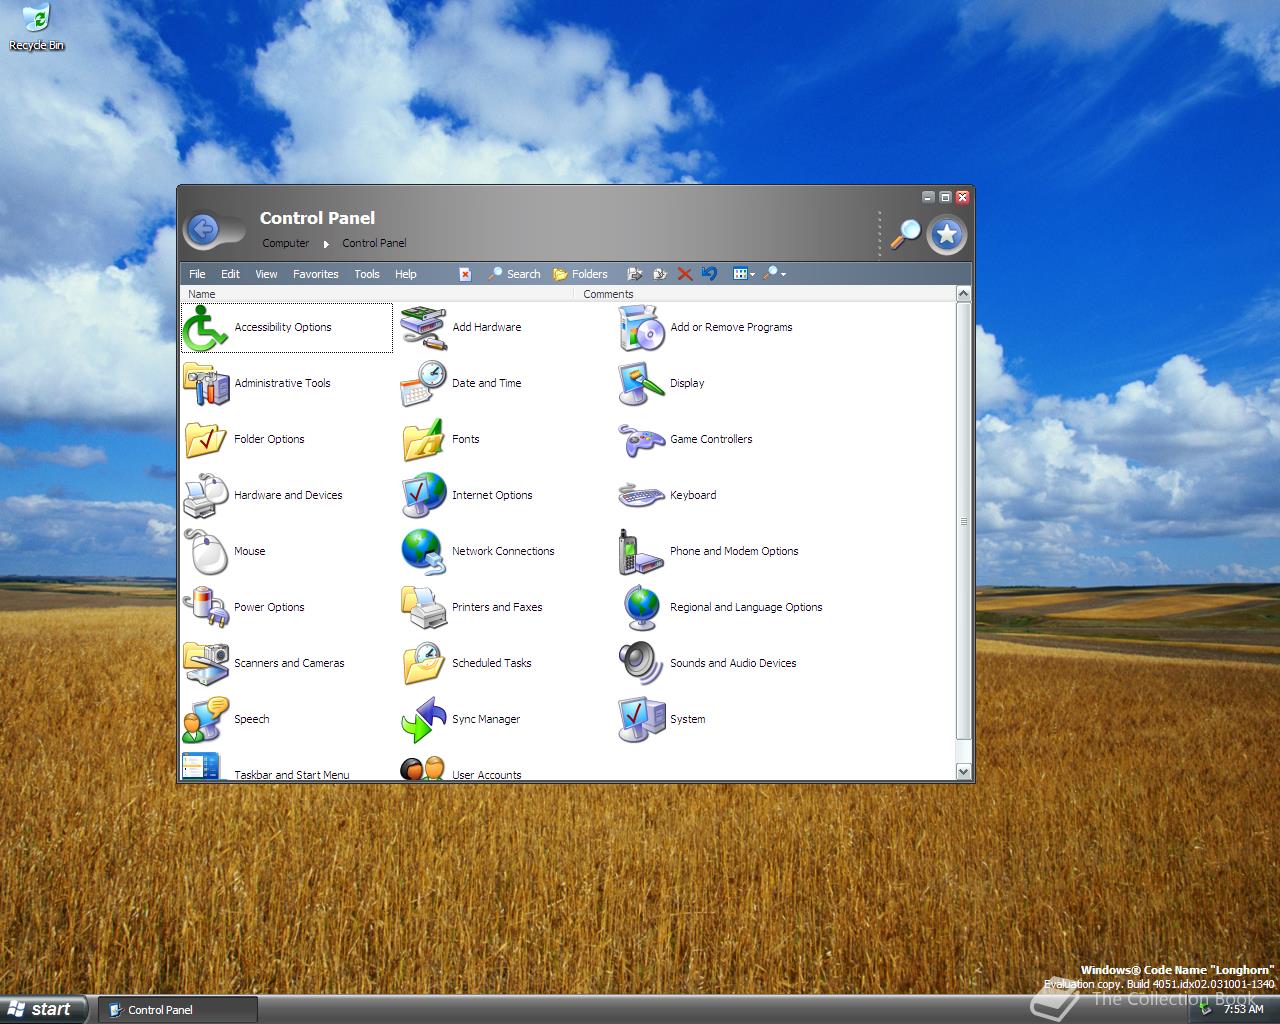Screen dimensions: 1280x1024
Task: Expand the breadcrumb arrow after Computer
Action: tap(326, 244)
